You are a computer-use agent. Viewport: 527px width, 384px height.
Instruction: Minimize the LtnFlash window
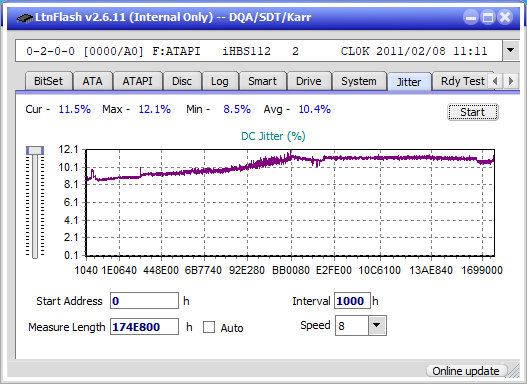pos(471,17)
